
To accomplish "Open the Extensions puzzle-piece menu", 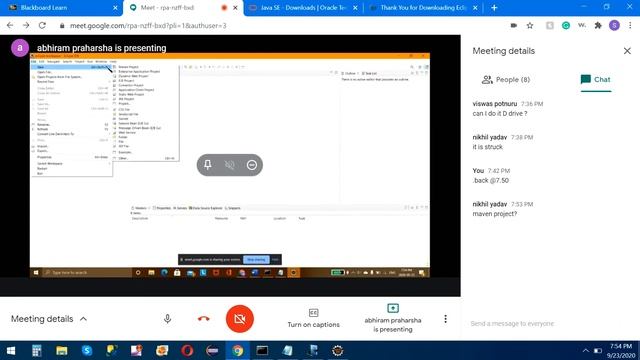I will pyautogui.click(x=598, y=25).
